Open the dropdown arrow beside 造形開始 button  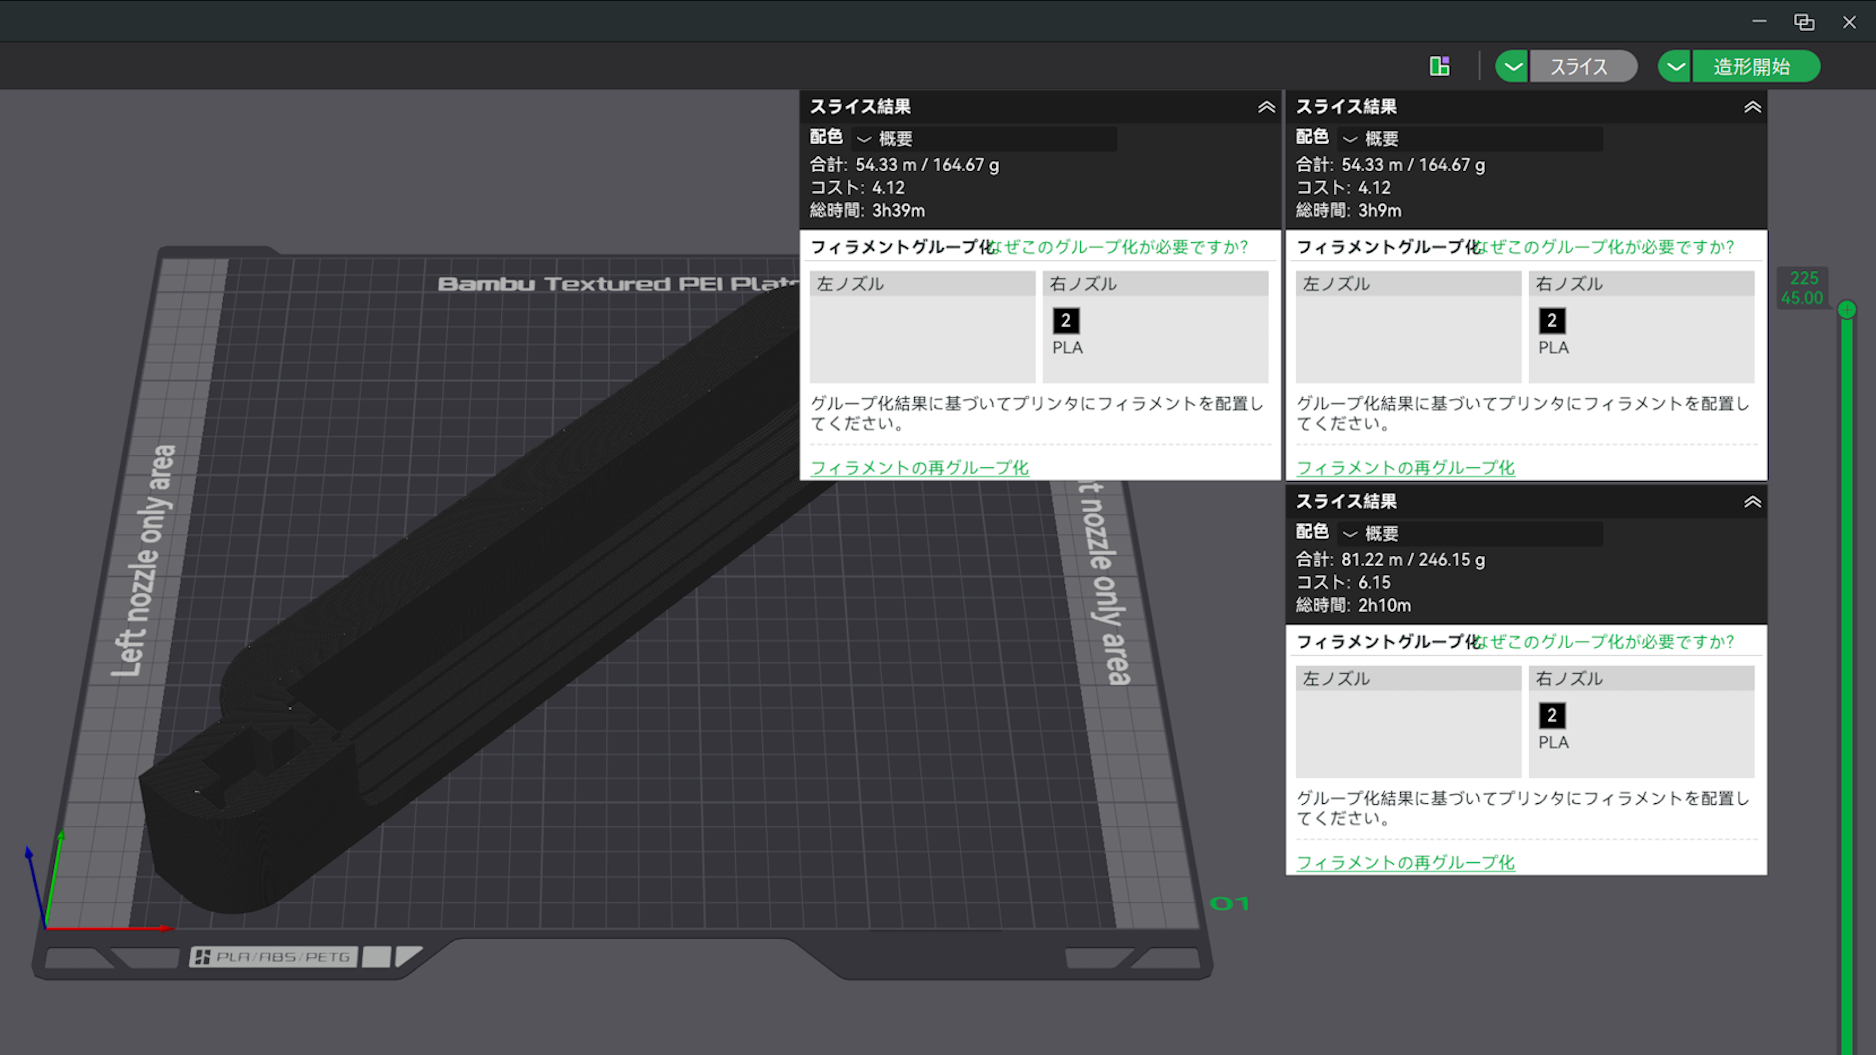(x=1675, y=67)
